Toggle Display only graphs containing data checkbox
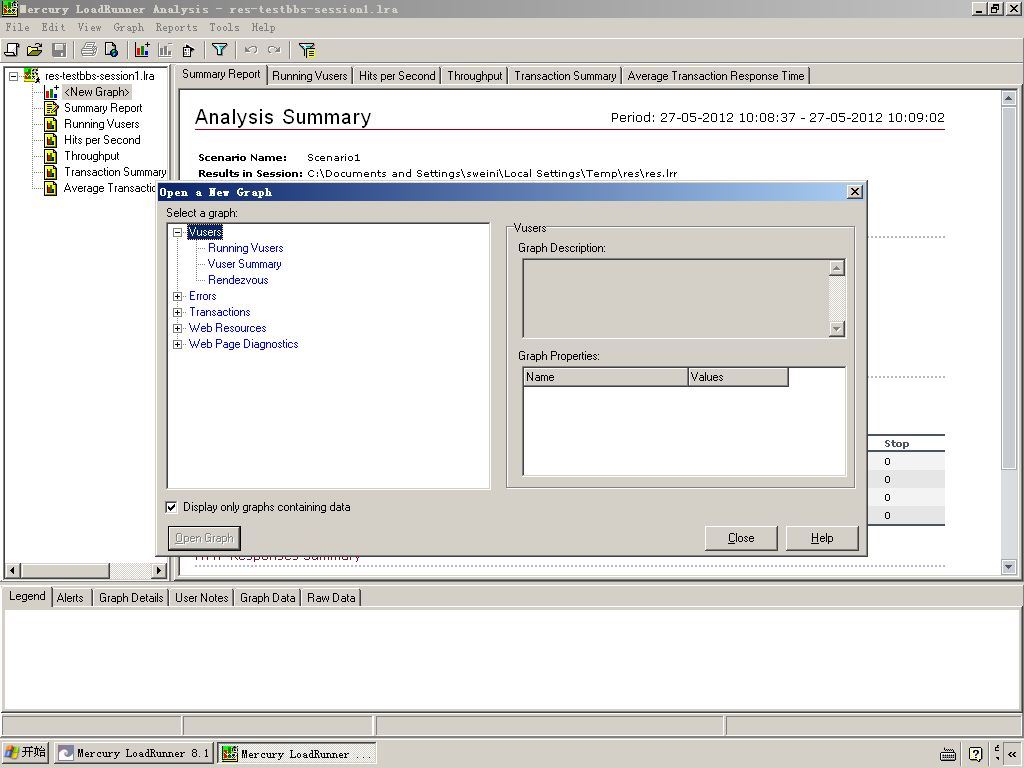Image resolution: width=1024 pixels, height=768 pixels. tap(171, 507)
